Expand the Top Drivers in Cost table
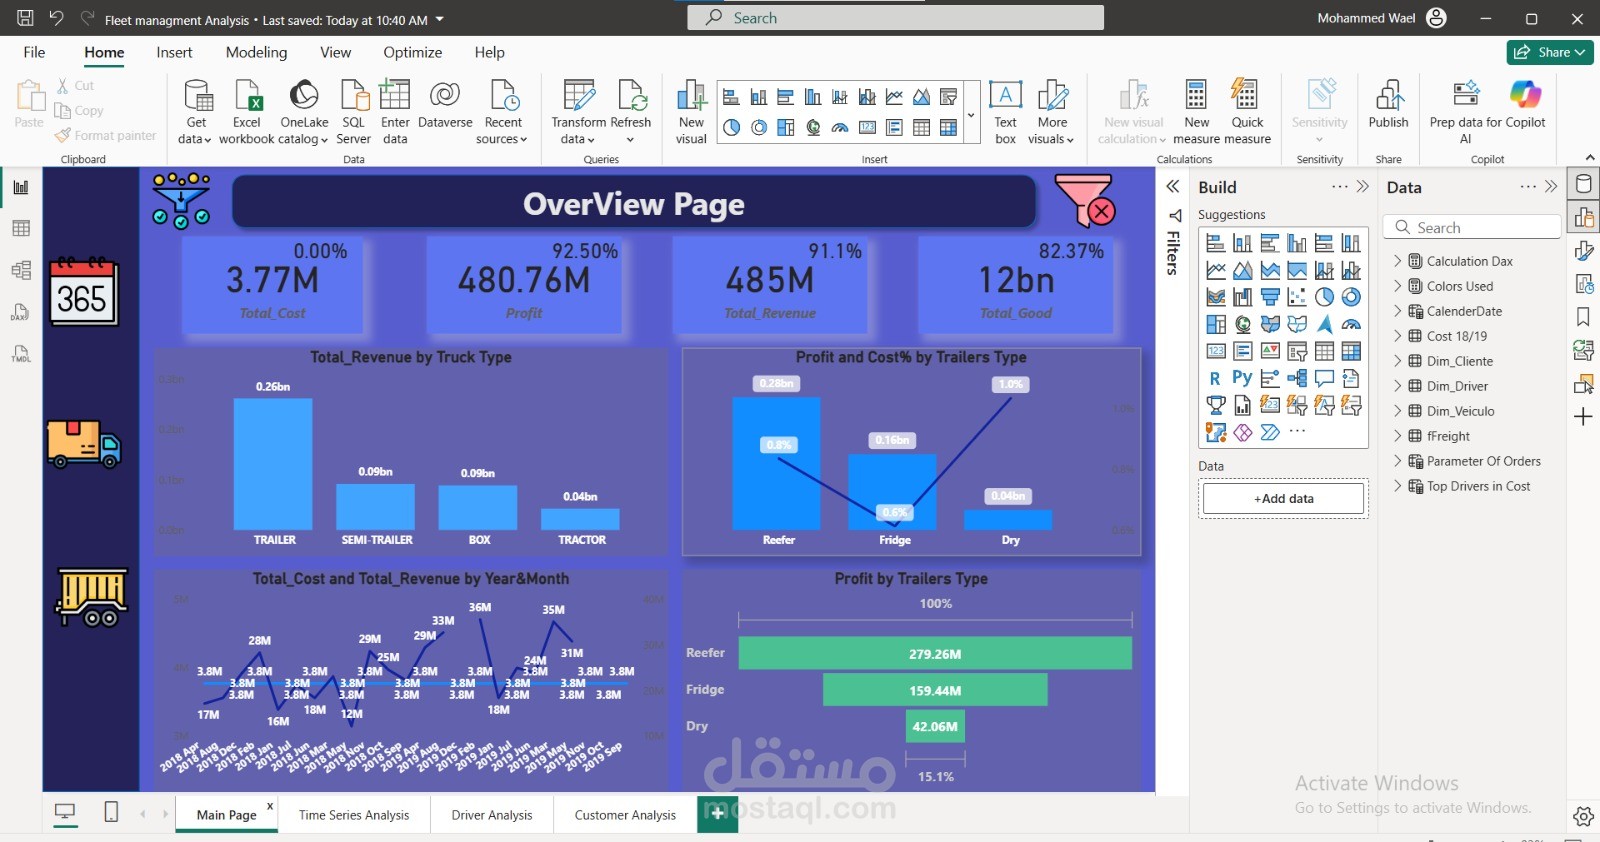Screen dimensions: 1600x842 [x=1398, y=486]
